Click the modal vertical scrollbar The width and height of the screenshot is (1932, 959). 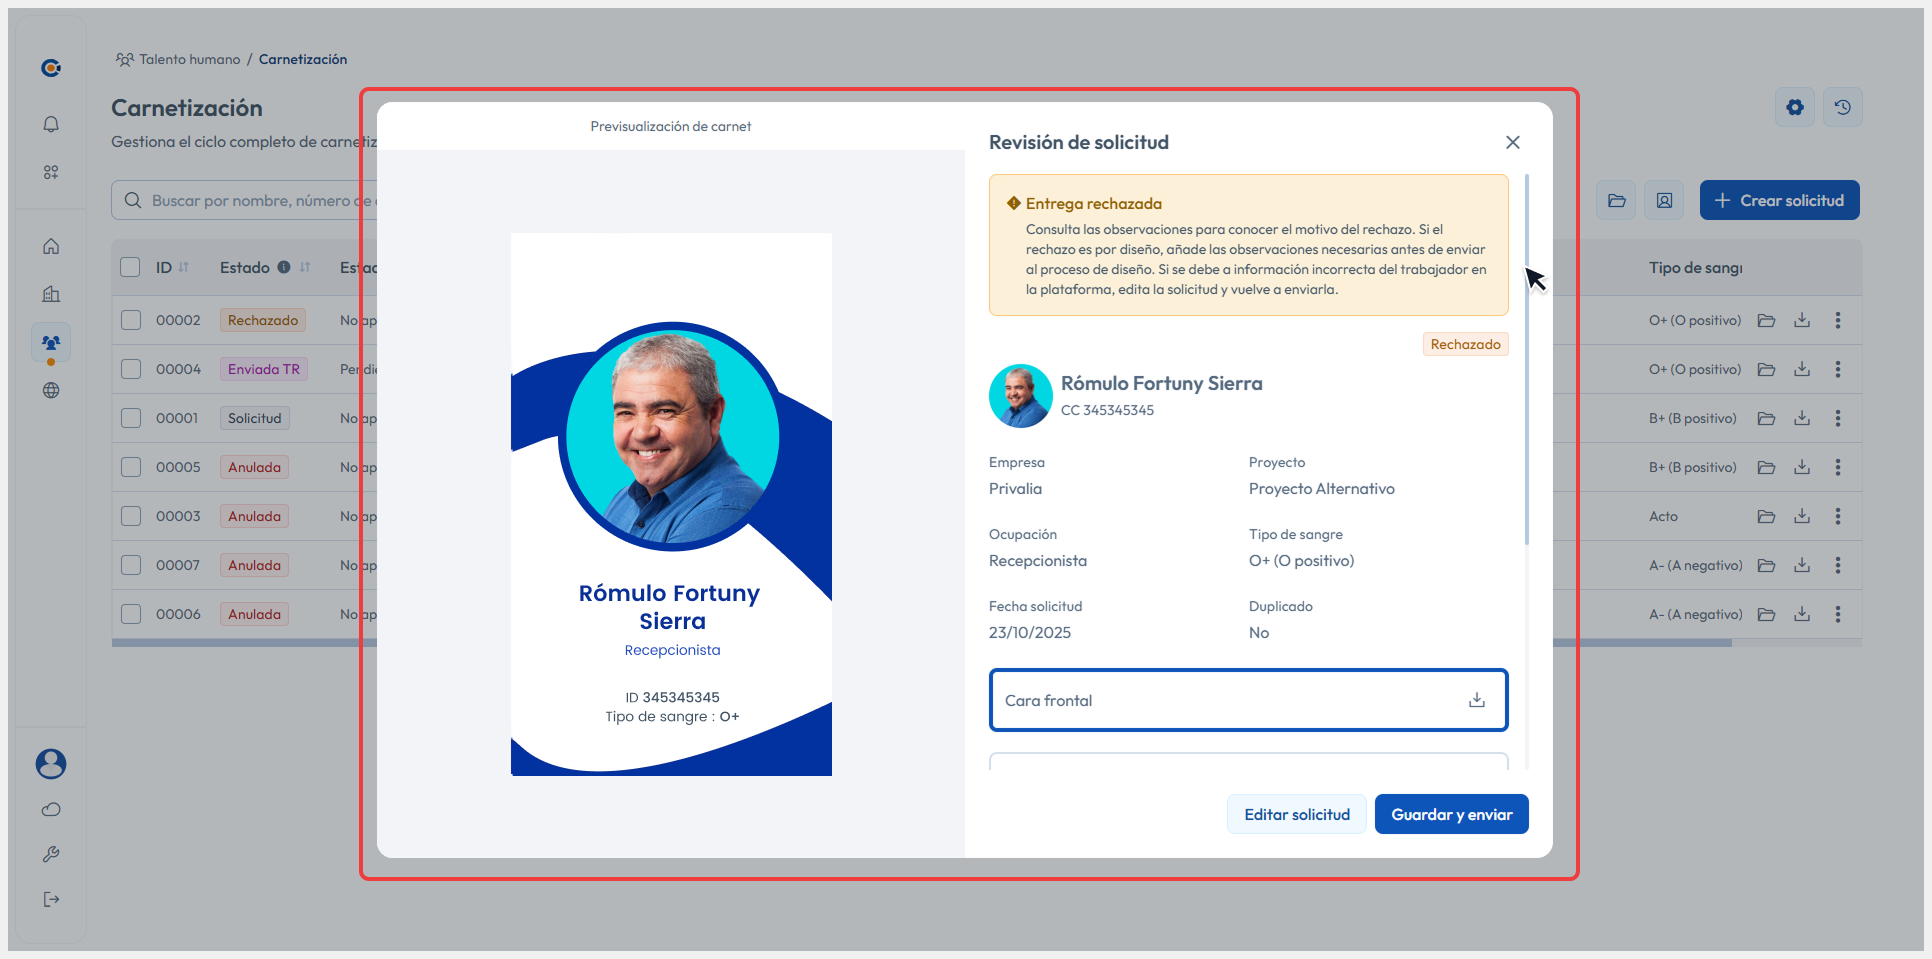[x=1526, y=360]
